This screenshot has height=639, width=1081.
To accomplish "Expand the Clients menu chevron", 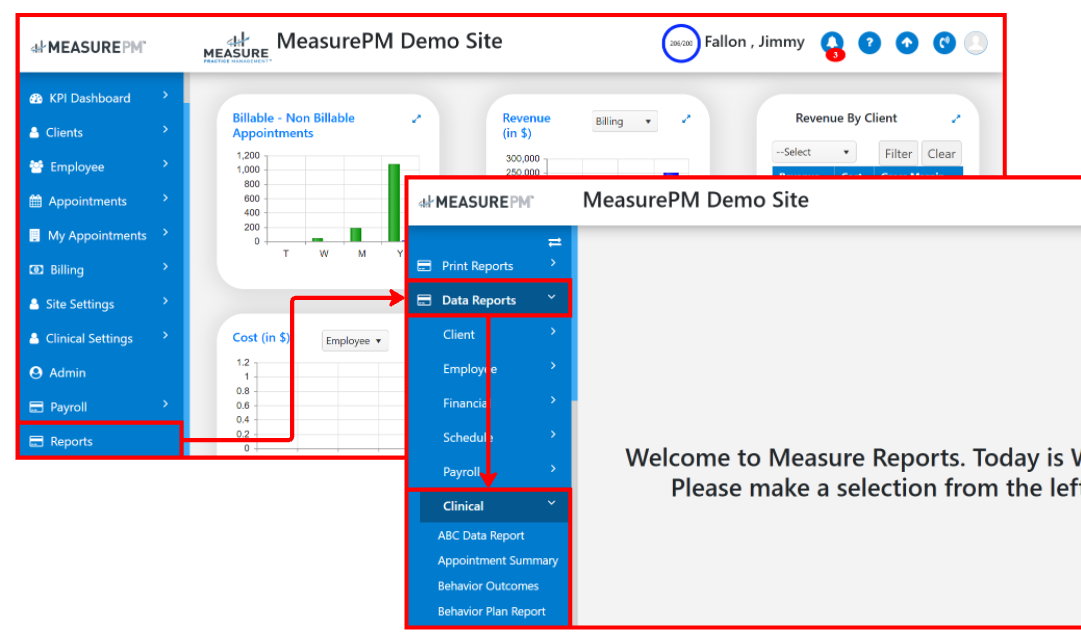I will tap(165, 130).
